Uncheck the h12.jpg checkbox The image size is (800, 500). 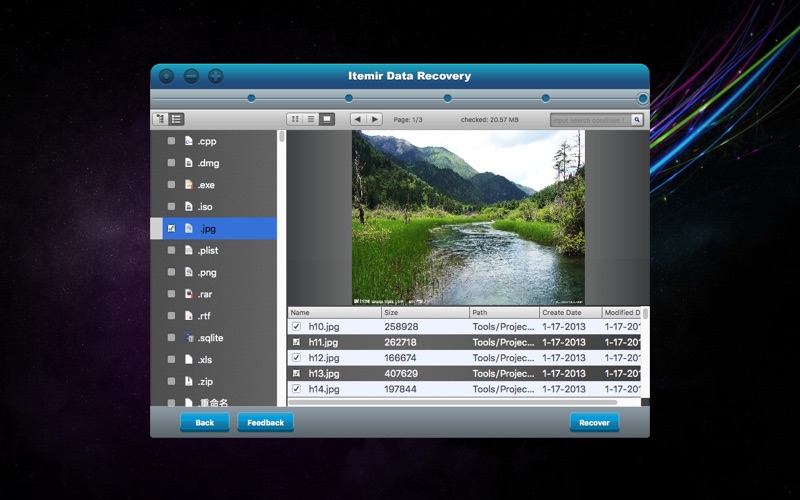[296, 358]
